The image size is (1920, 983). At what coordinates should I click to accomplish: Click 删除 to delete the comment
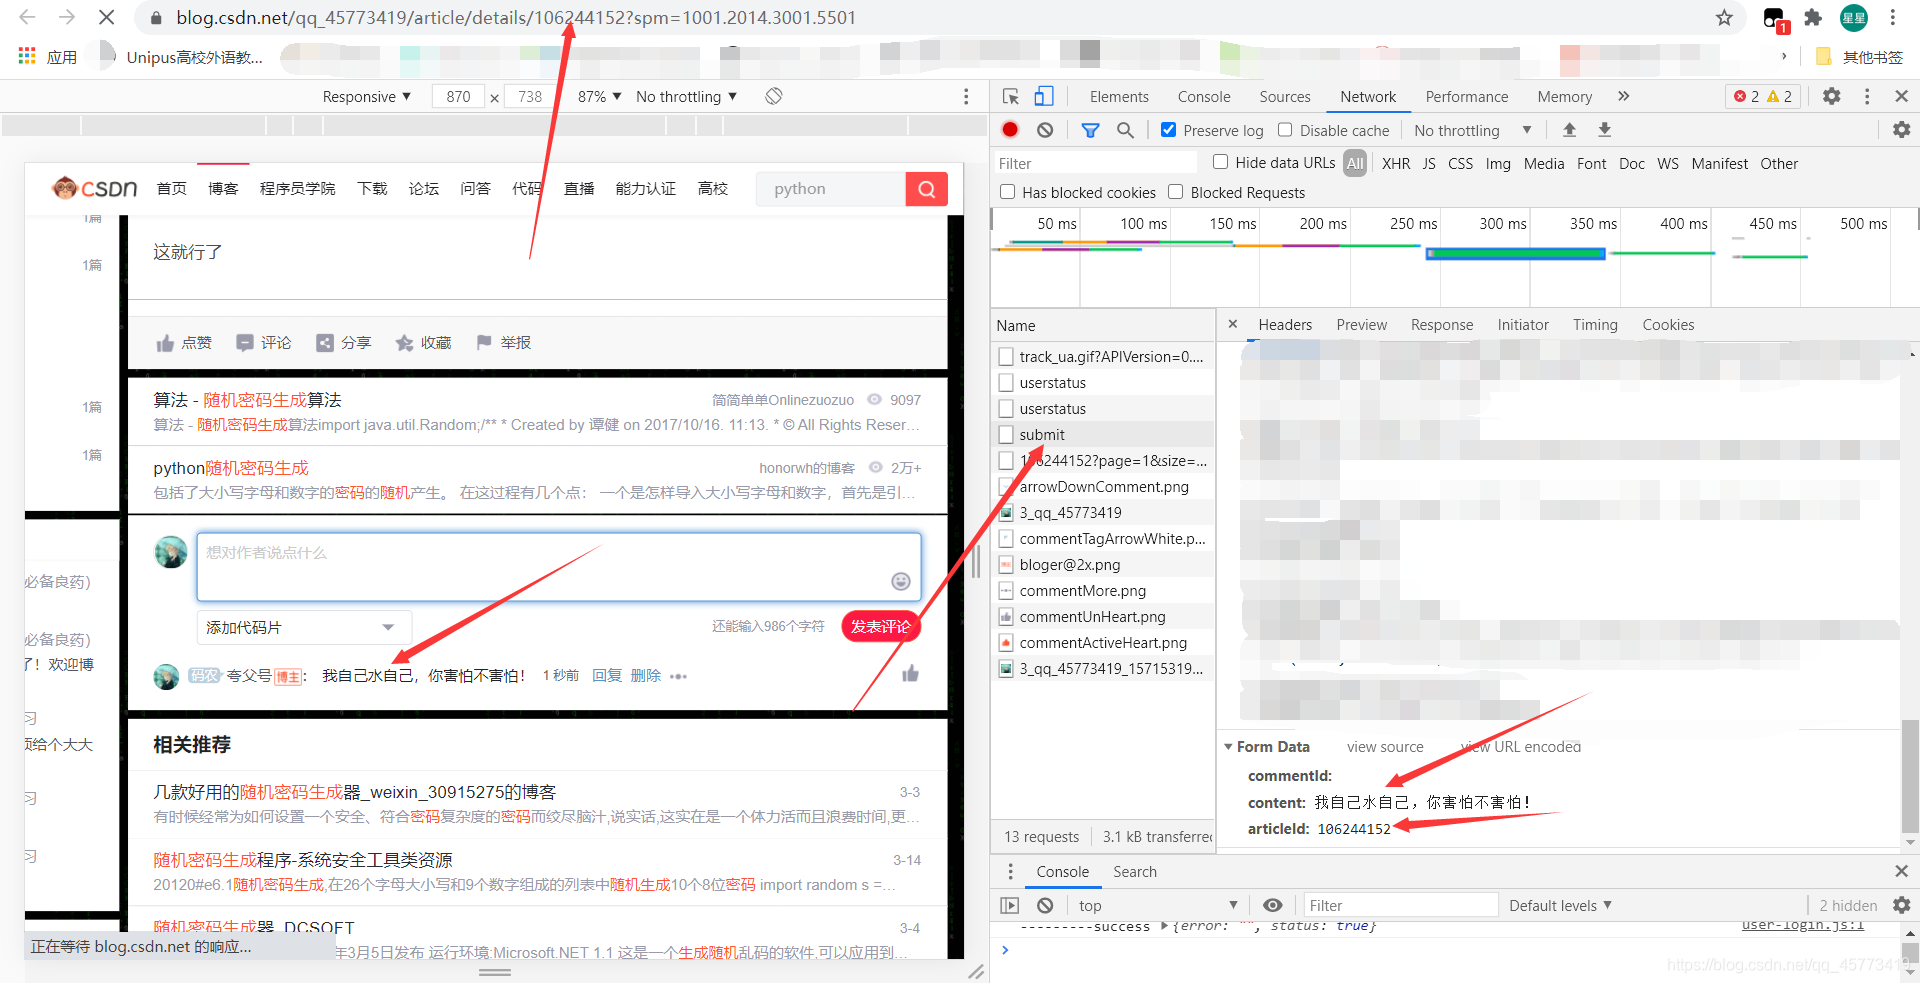pos(646,675)
